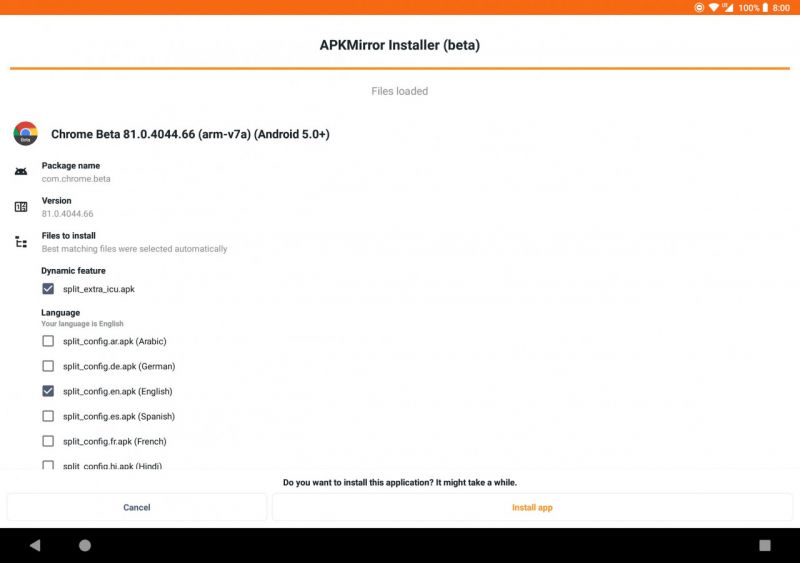Click the battery icon in status bar

765,7
